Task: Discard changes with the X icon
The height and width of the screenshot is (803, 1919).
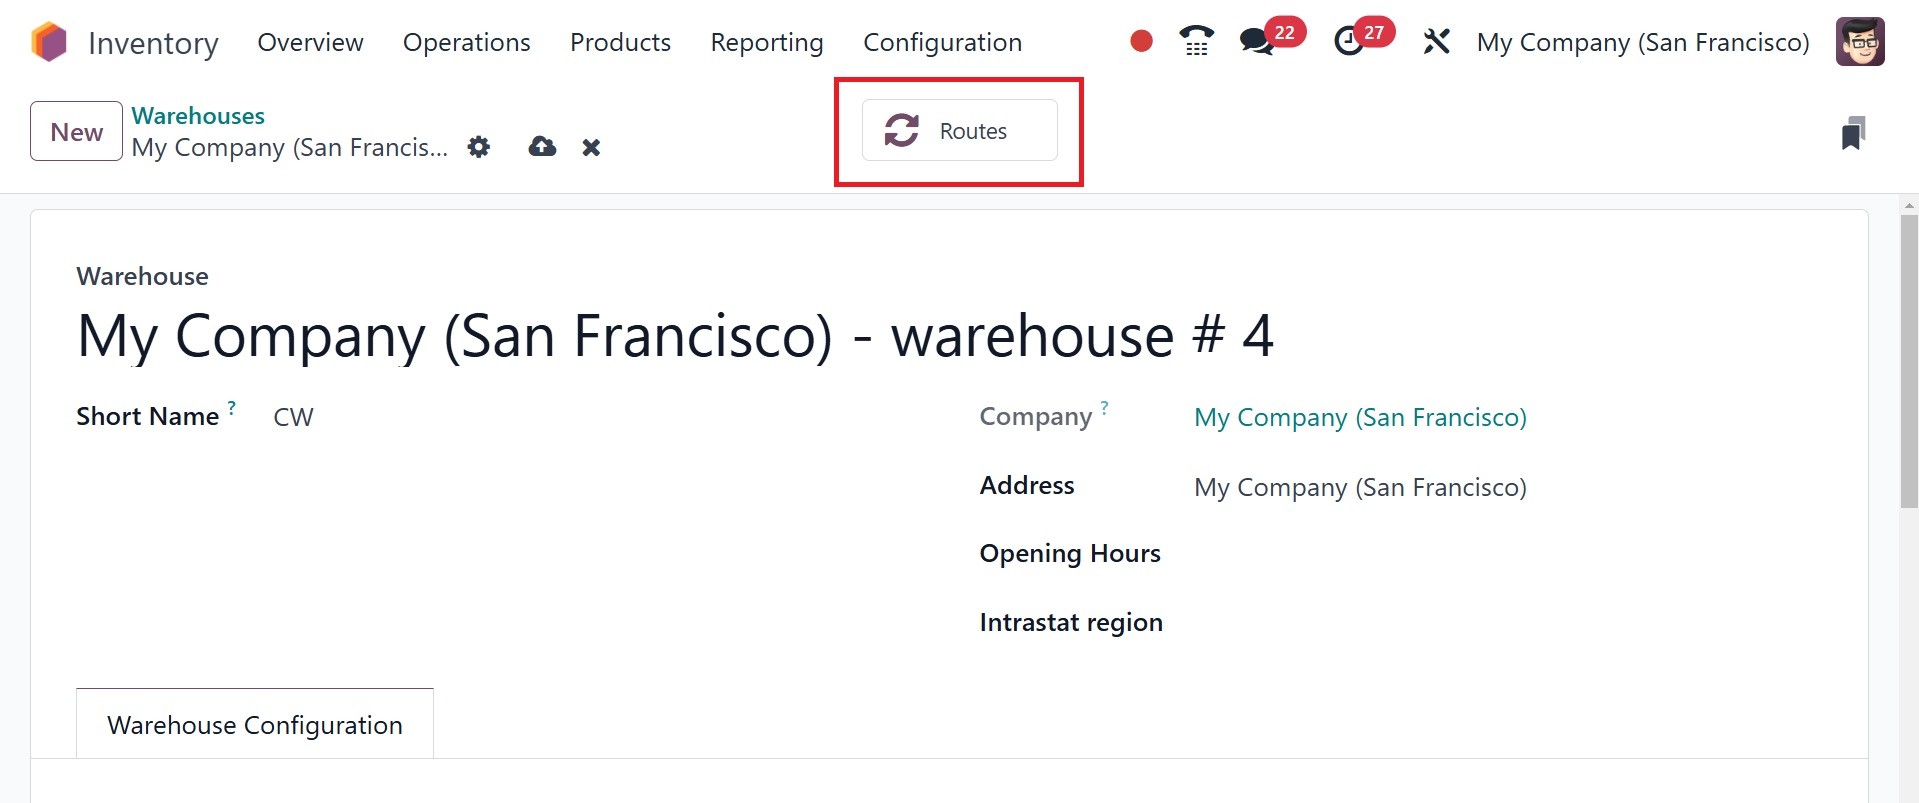Action: [591, 148]
